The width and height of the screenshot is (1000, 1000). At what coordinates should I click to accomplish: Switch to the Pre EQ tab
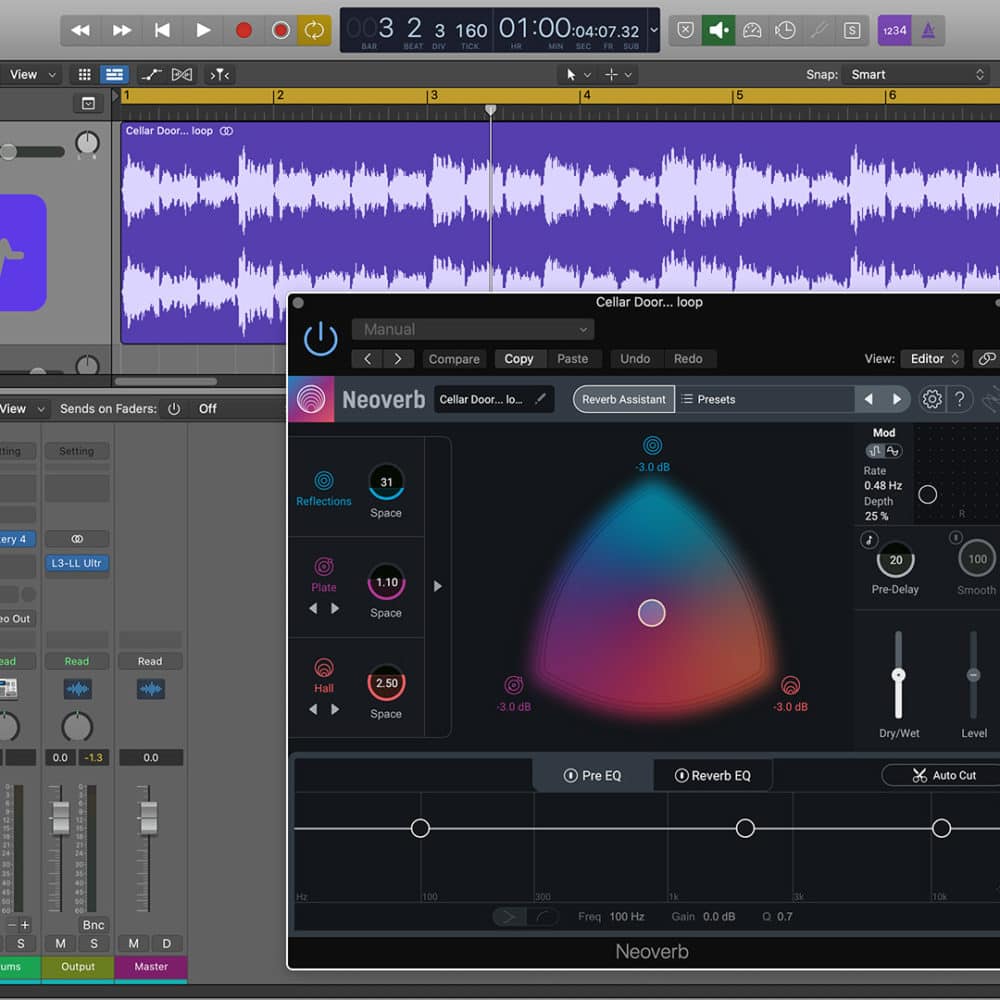[x=592, y=776]
